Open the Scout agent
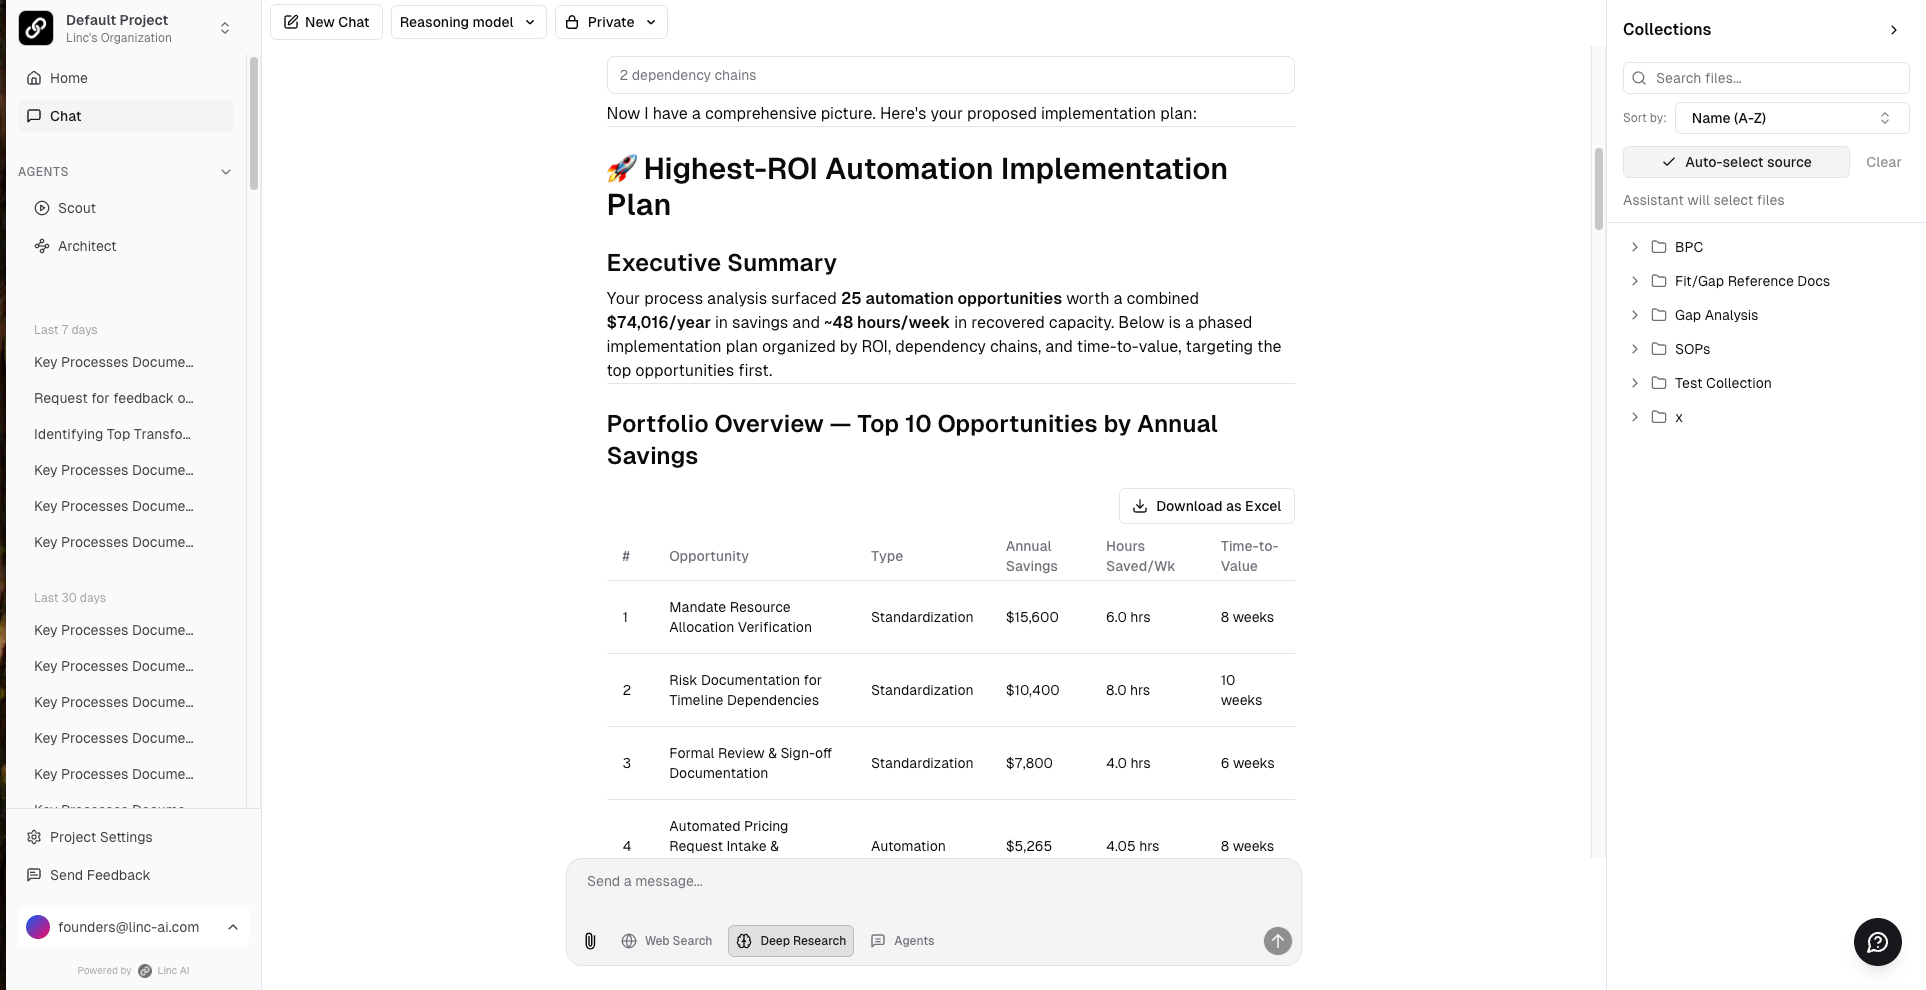1926x990 pixels. 76,208
